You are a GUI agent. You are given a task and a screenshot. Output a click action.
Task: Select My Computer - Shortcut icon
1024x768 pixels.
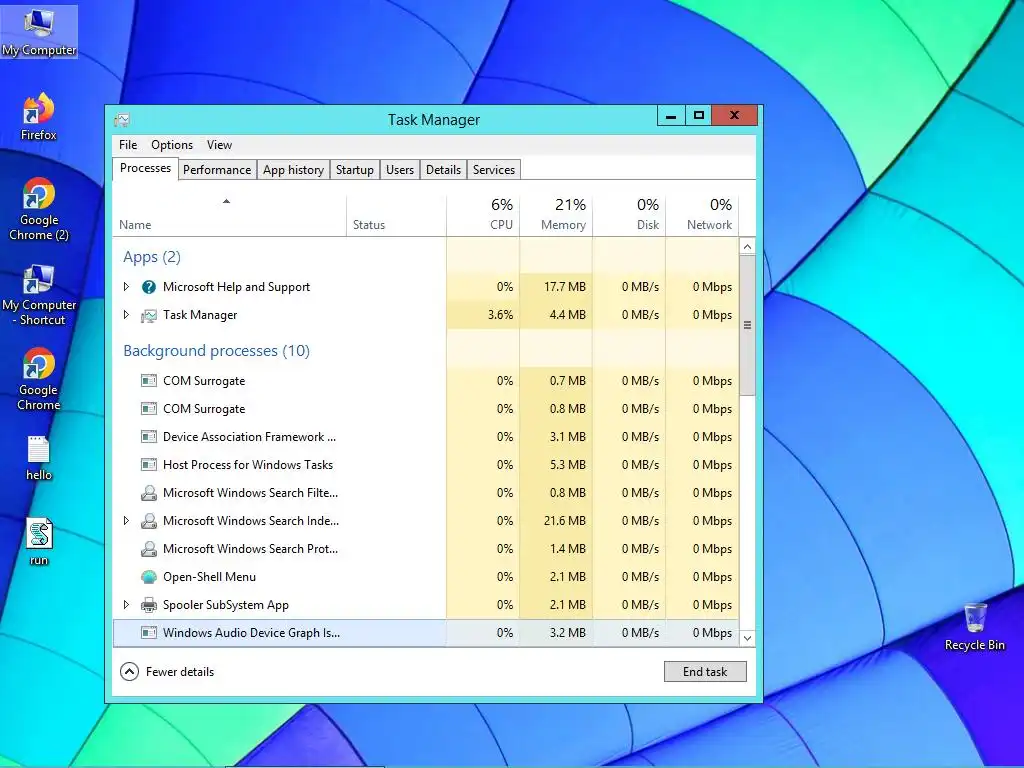pyautogui.click(x=39, y=295)
